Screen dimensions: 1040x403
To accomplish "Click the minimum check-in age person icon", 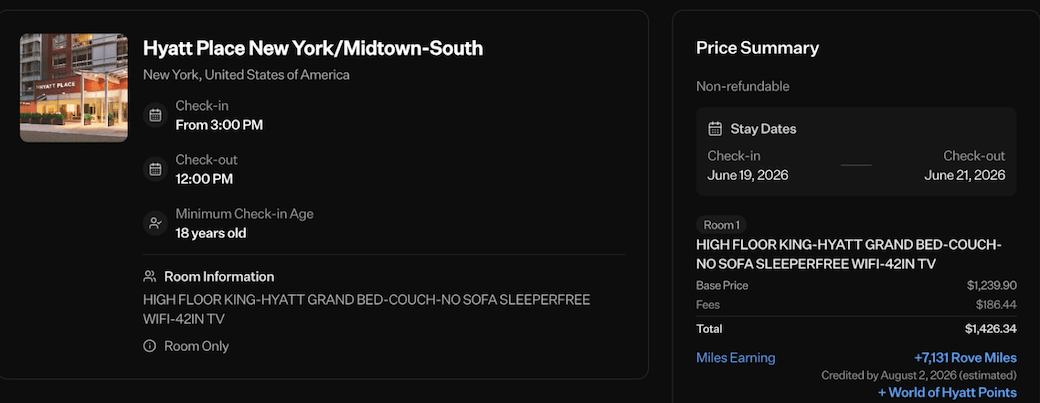I will point(155,223).
